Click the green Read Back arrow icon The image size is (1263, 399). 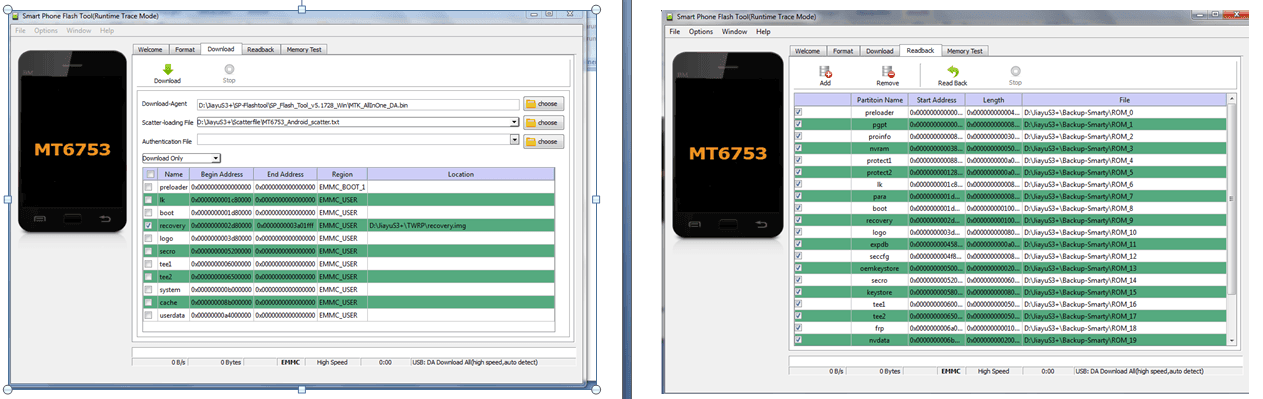[952, 71]
